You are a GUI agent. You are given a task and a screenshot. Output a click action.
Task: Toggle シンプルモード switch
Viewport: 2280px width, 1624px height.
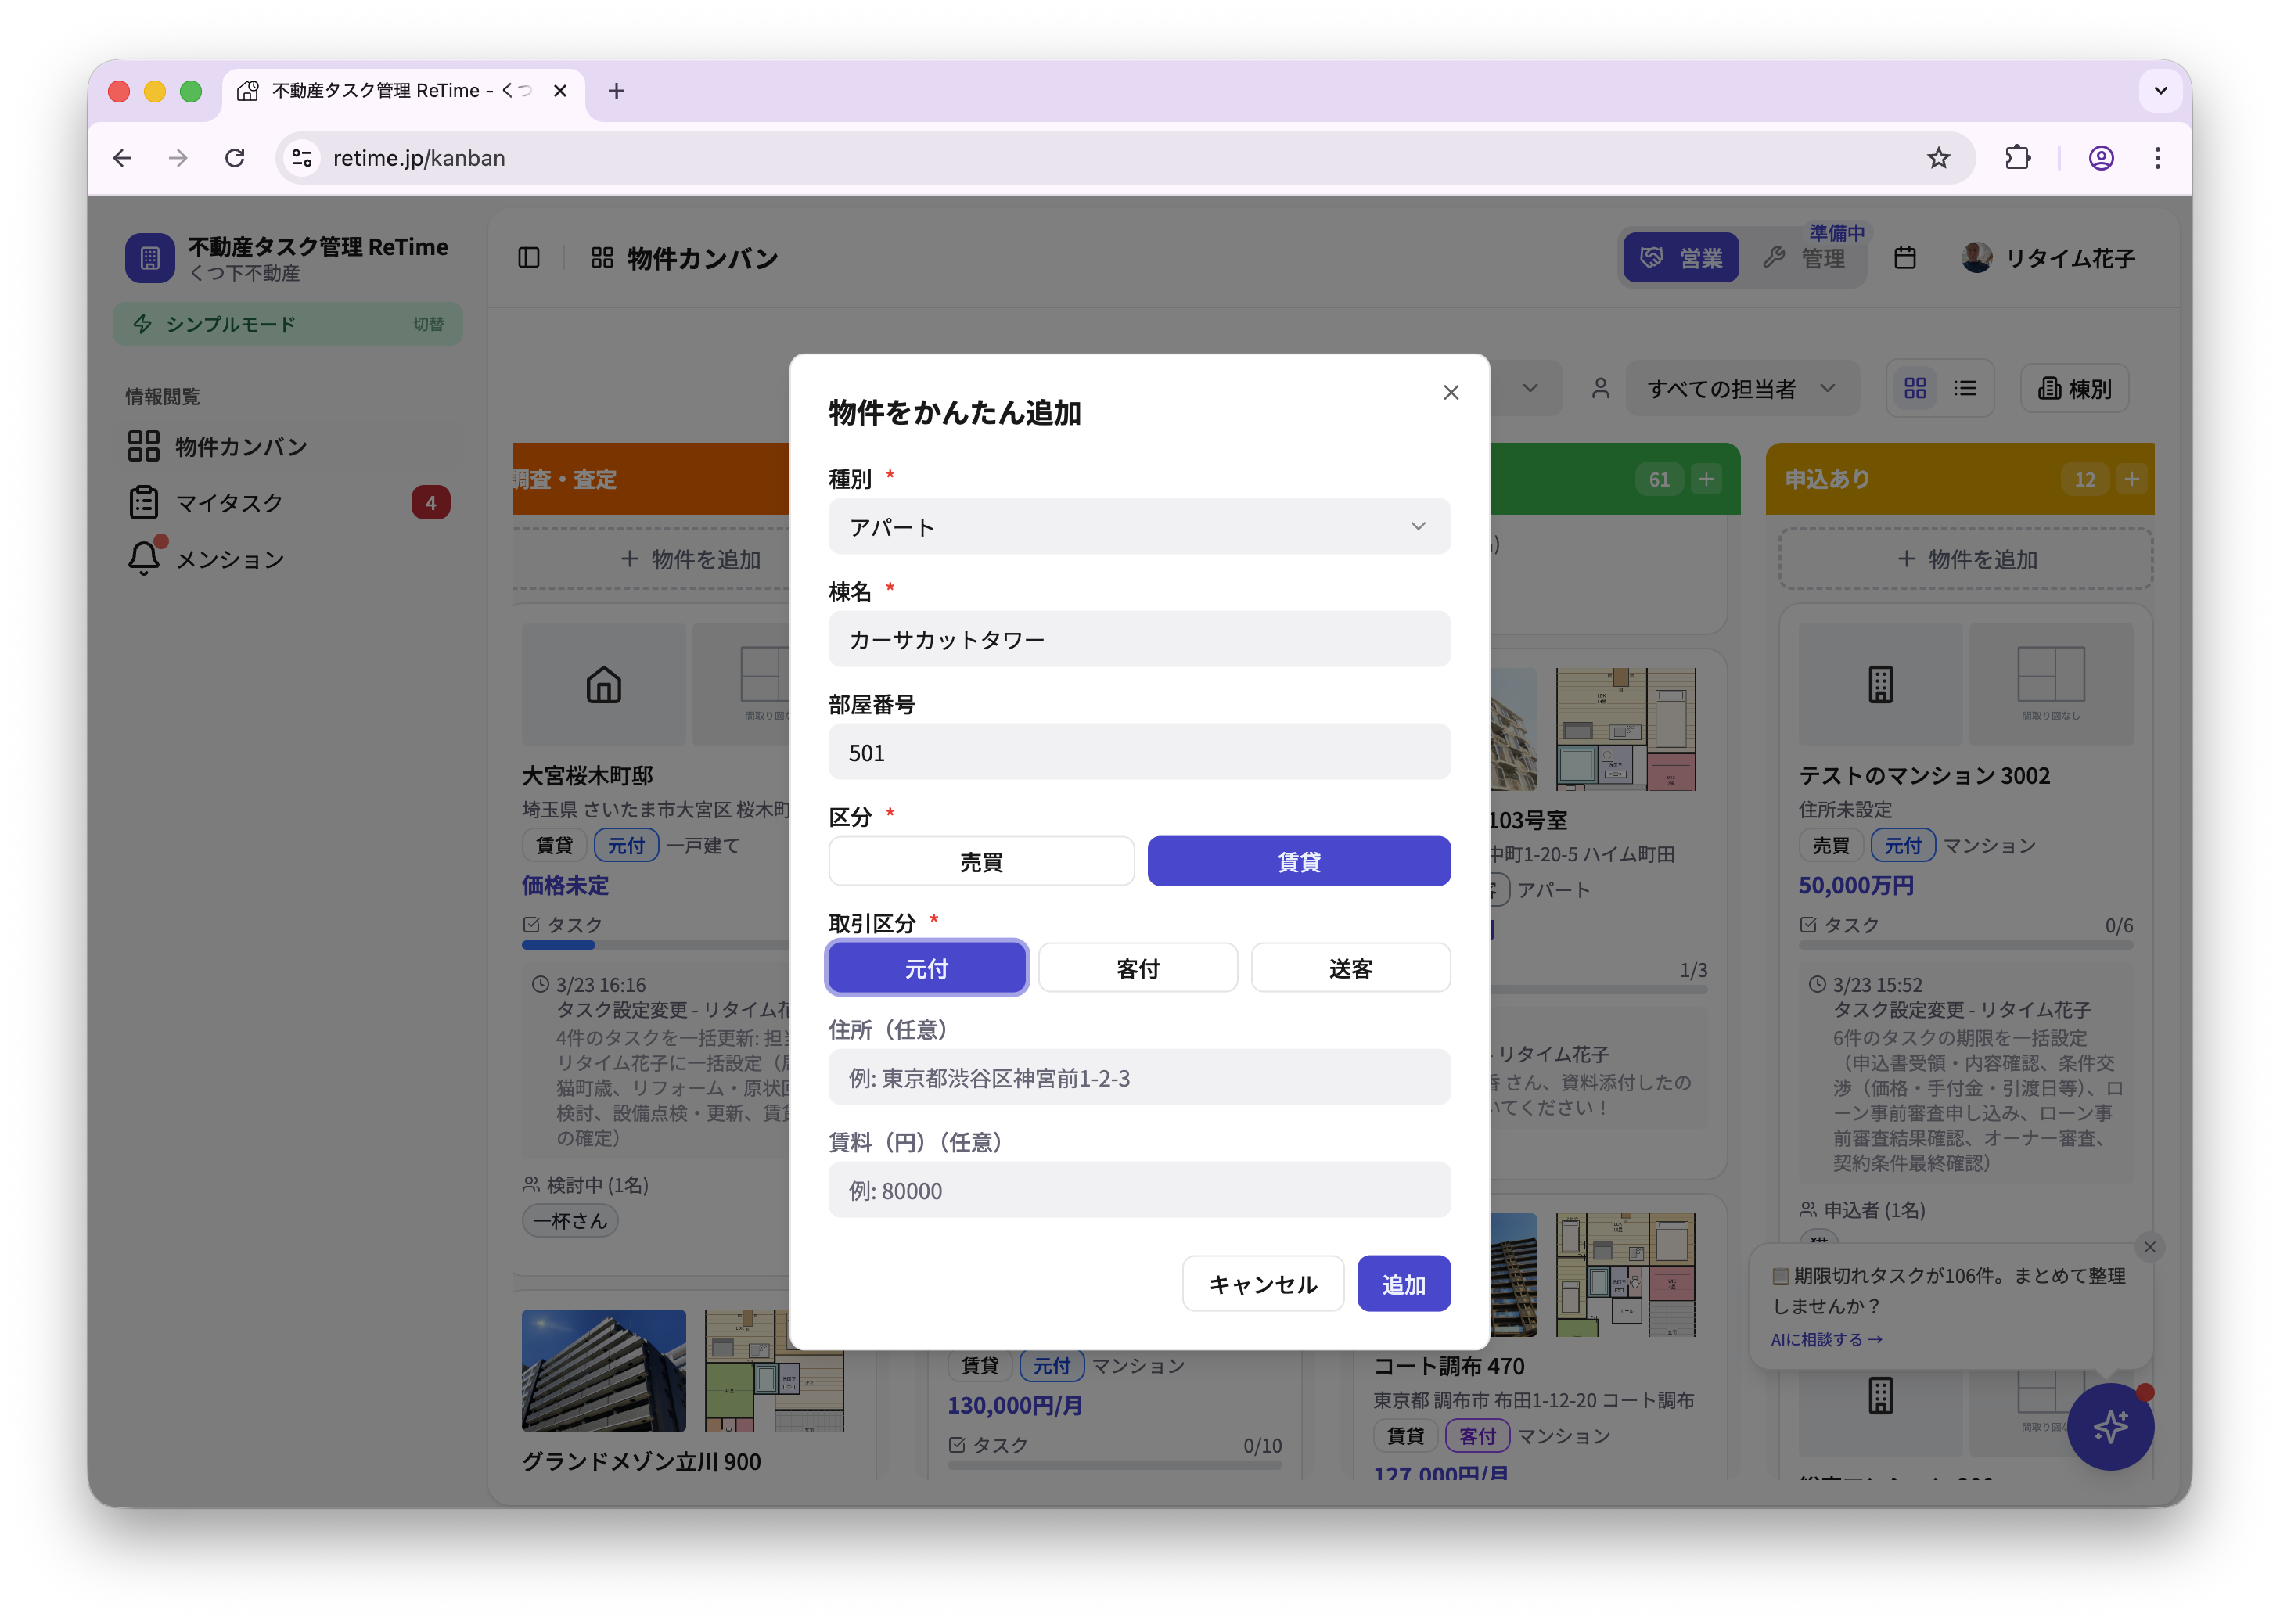[x=288, y=324]
